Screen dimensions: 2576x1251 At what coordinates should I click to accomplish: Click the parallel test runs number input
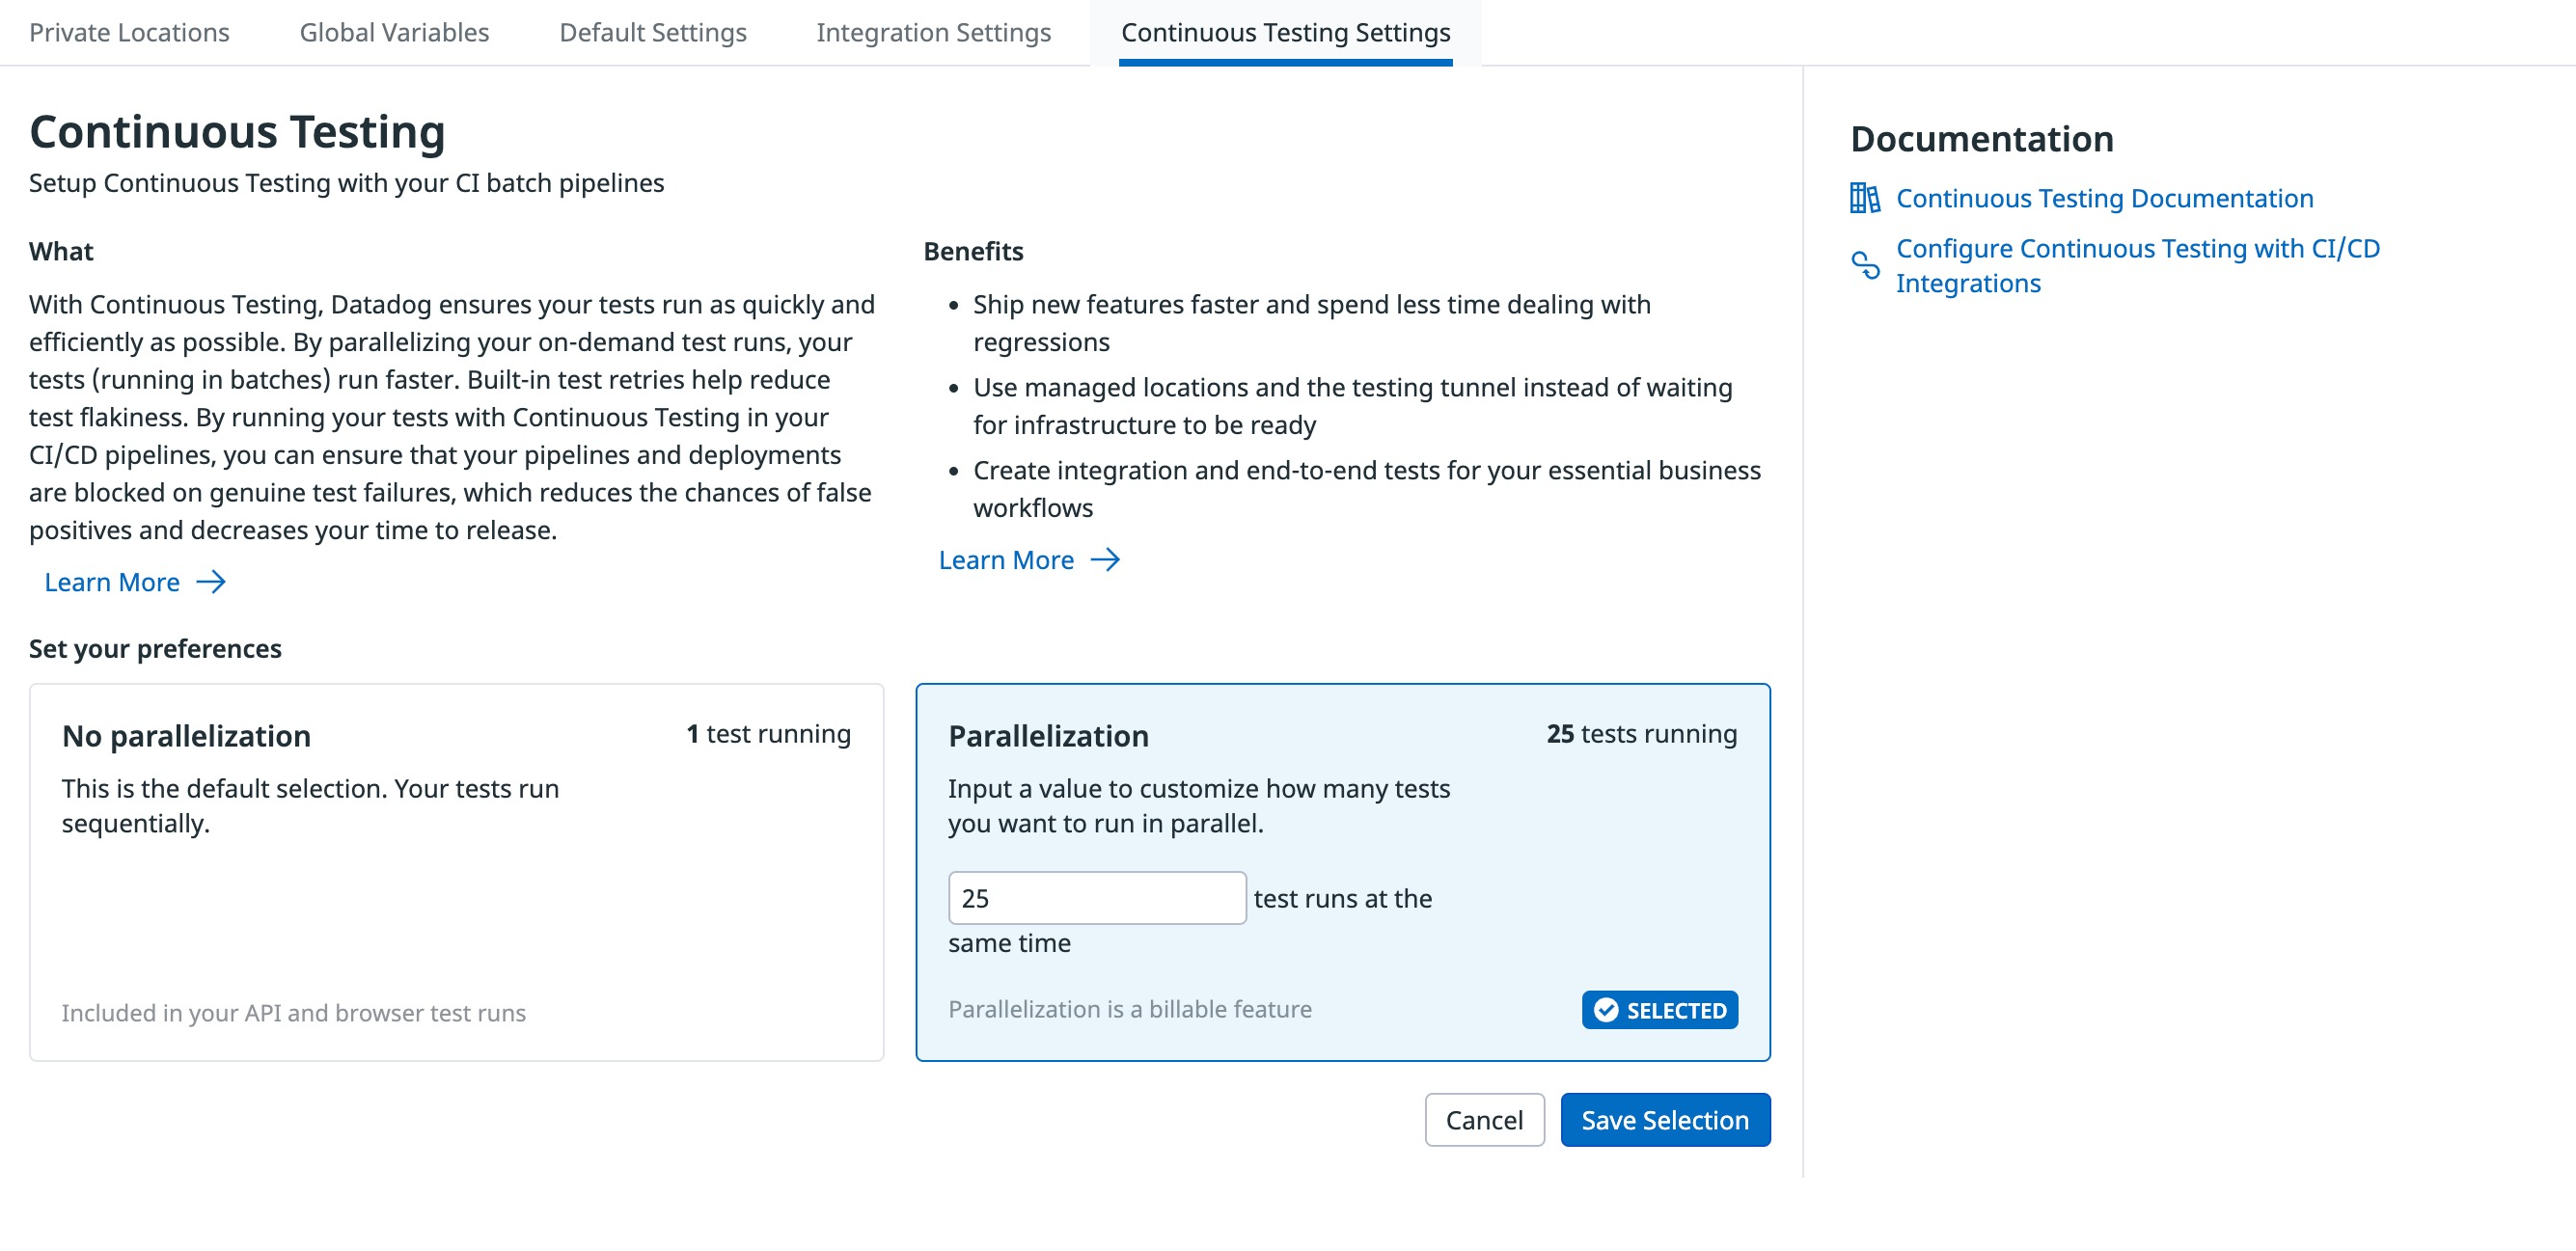[1097, 899]
